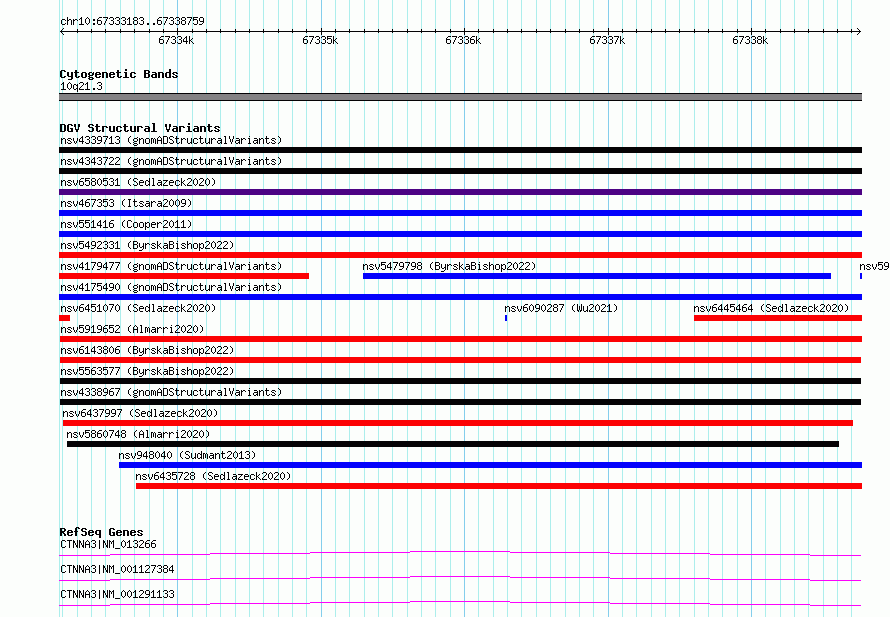This screenshot has width=890, height=617.
Task: Select the black bar under nsv4343722
Action: click(460, 171)
